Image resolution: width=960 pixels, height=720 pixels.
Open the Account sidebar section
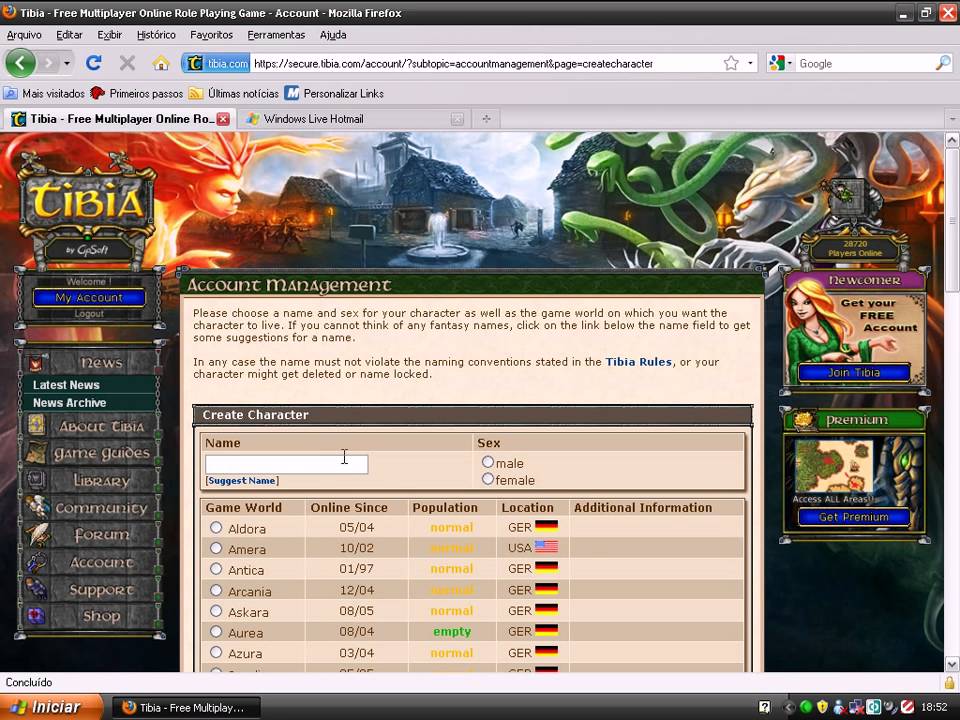(x=92, y=562)
